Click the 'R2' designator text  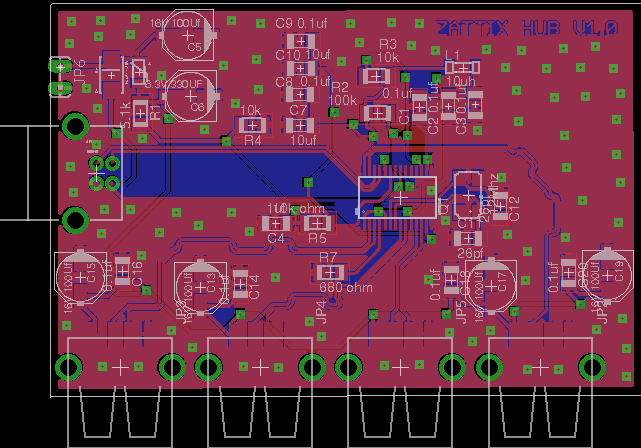pos(340,87)
